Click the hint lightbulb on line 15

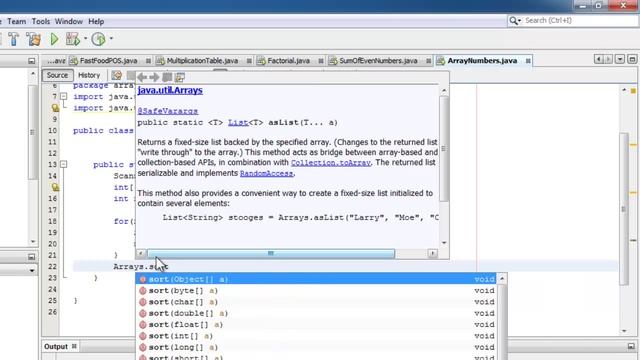pyautogui.click(x=55, y=187)
